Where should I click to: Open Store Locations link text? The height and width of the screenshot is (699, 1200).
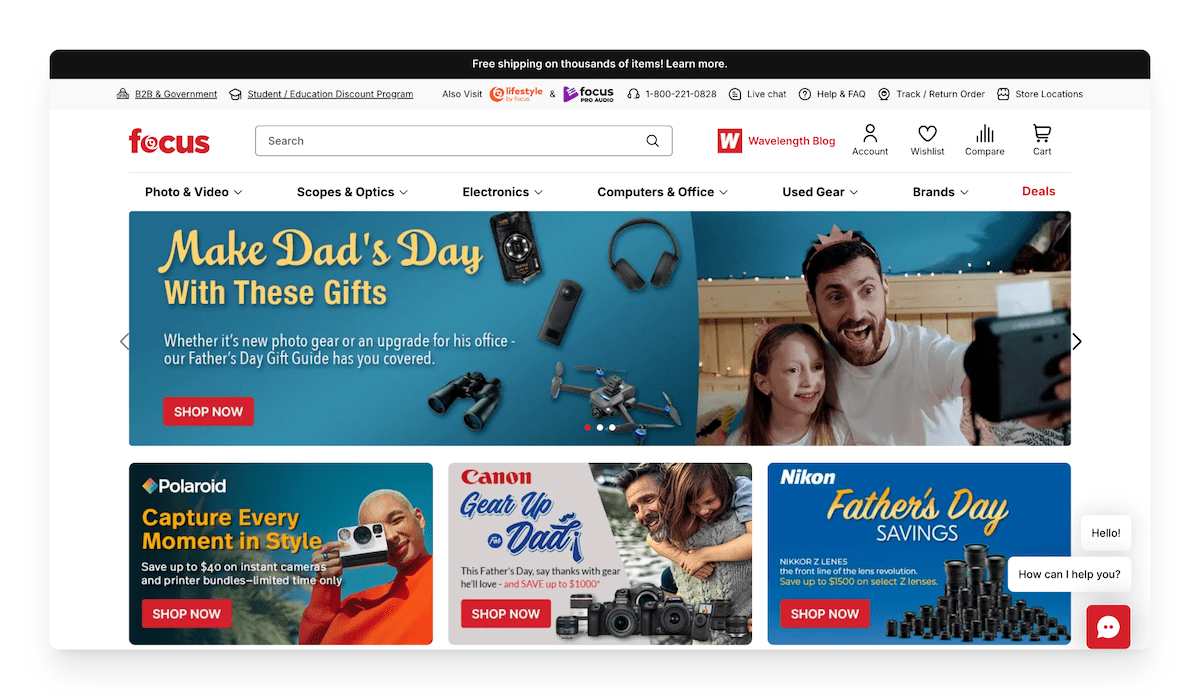pos(1049,94)
